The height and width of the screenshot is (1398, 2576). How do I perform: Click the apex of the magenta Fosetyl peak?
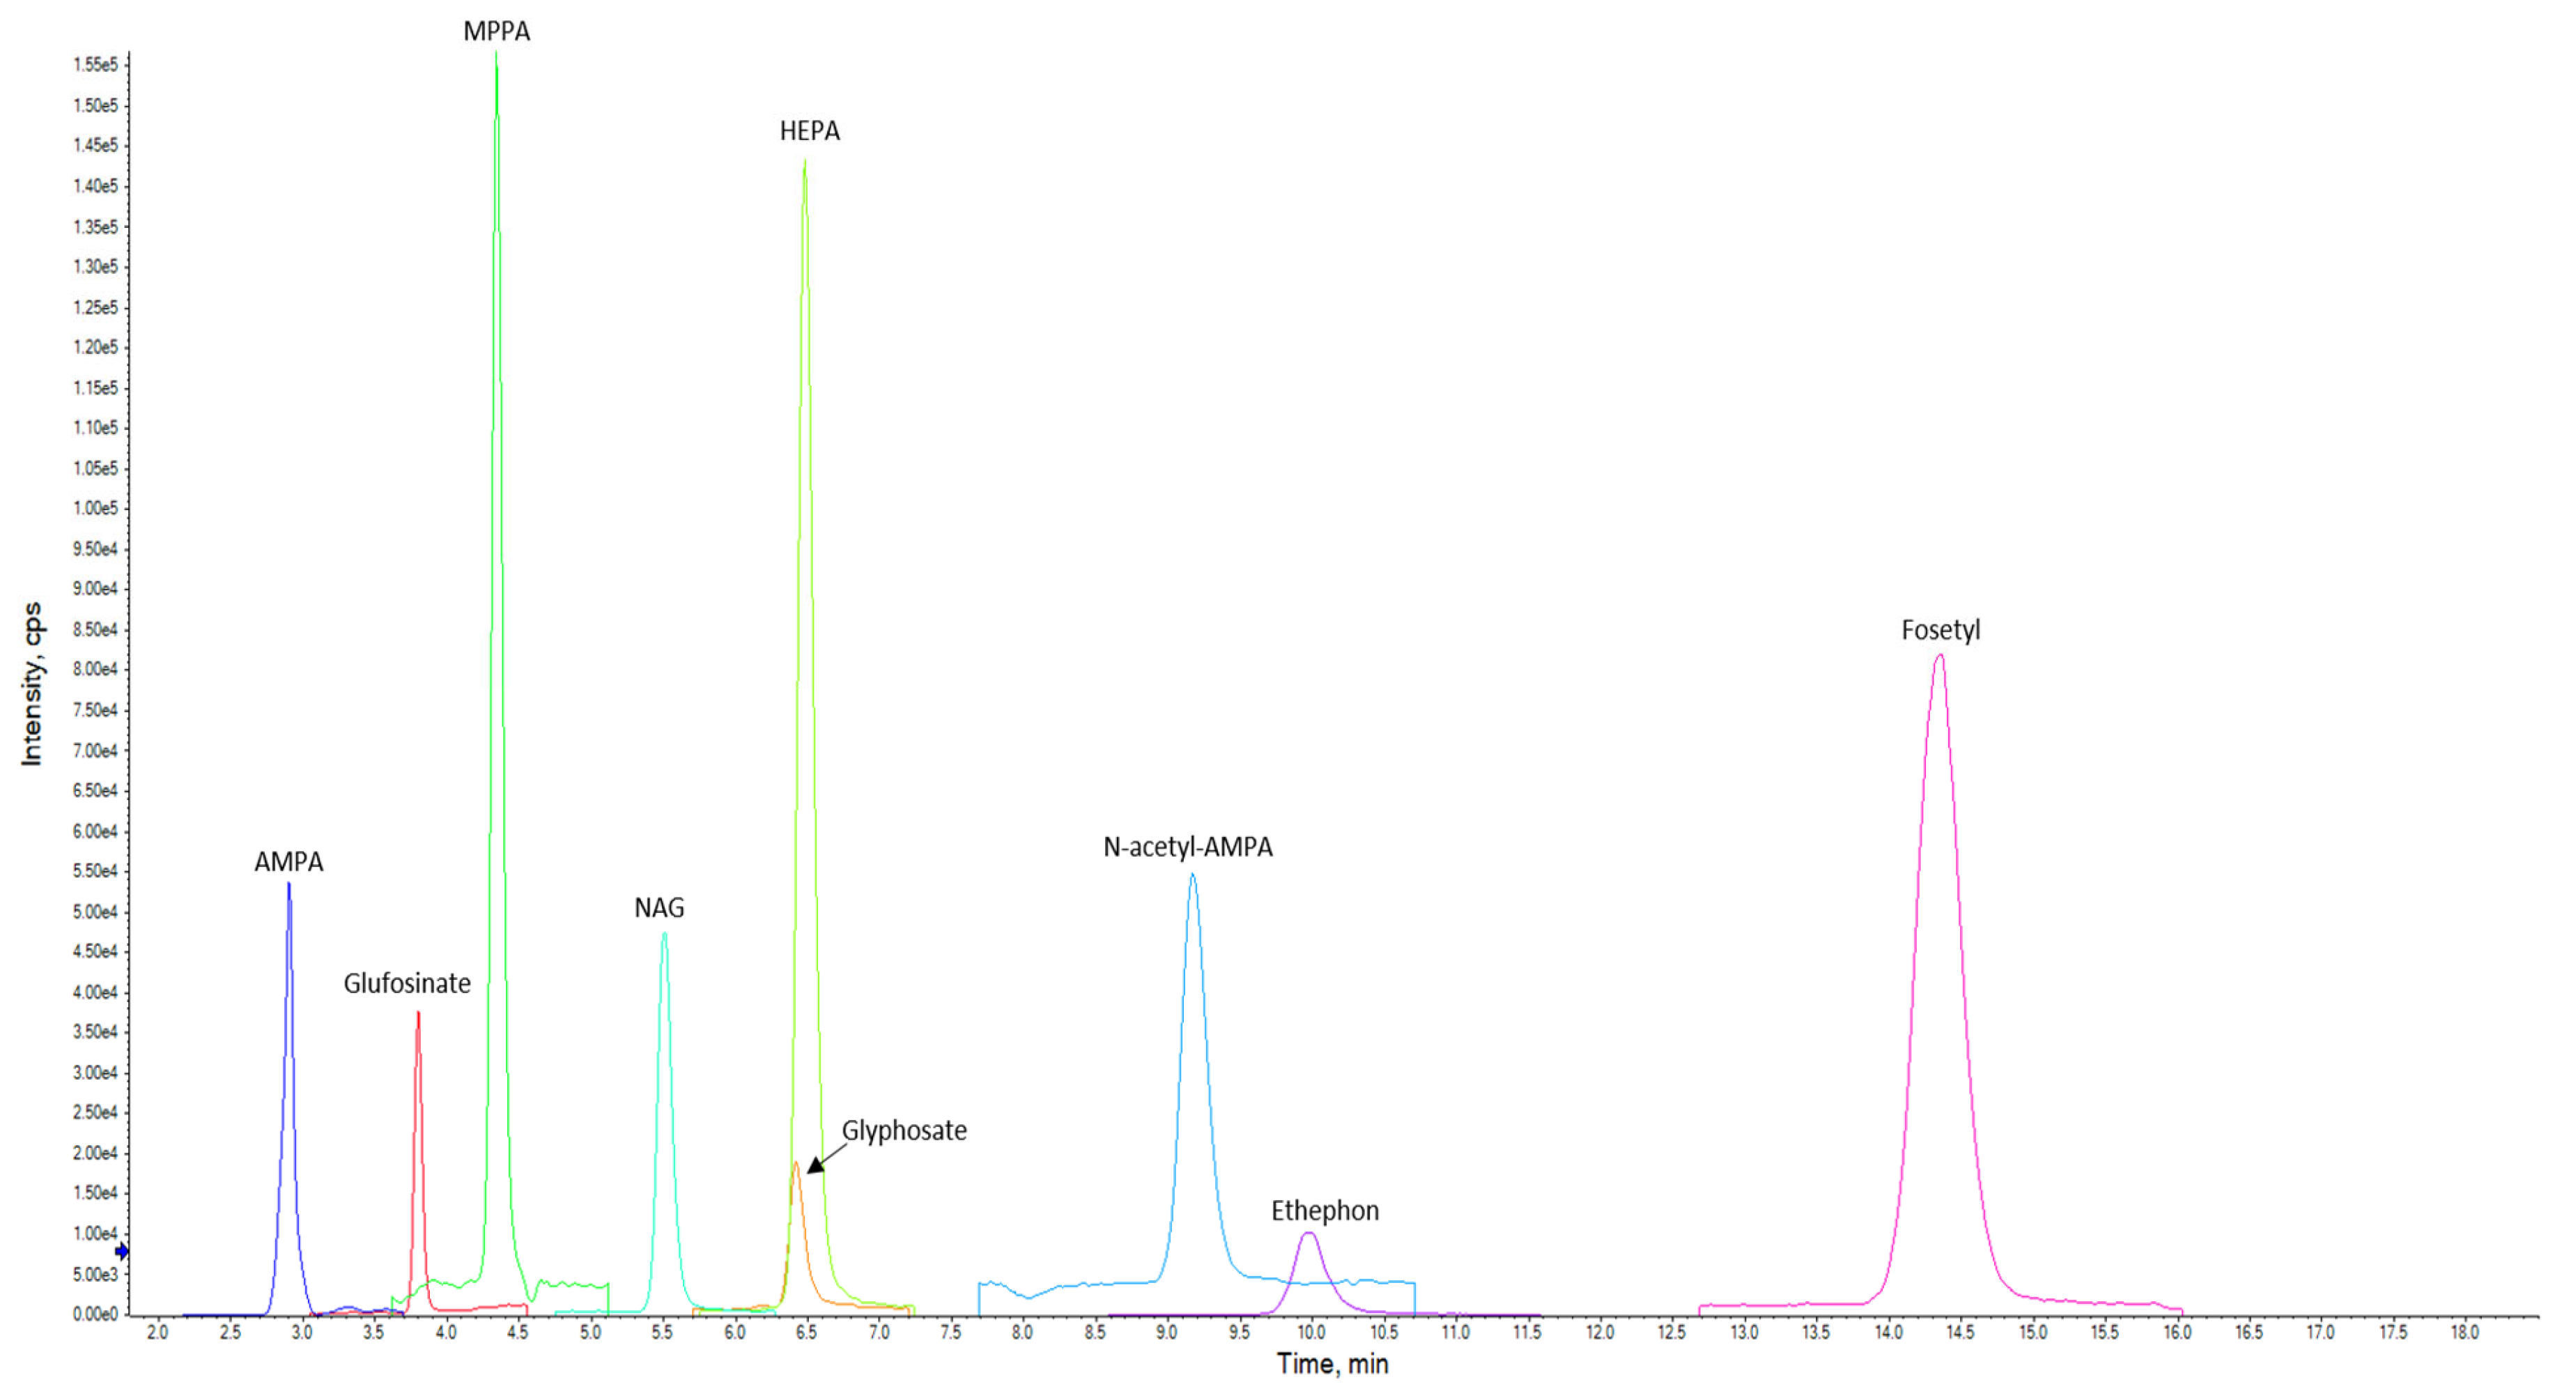coord(1940,657)
